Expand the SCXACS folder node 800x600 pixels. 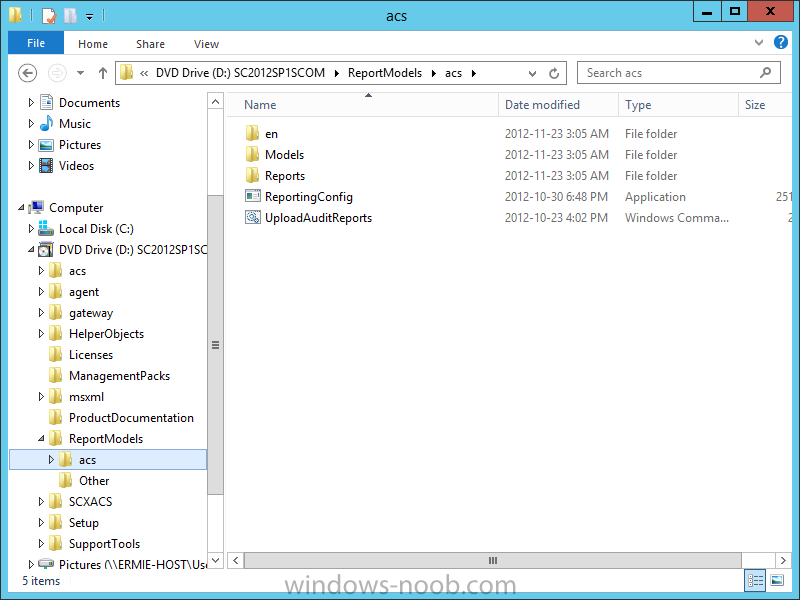(41, 502)
